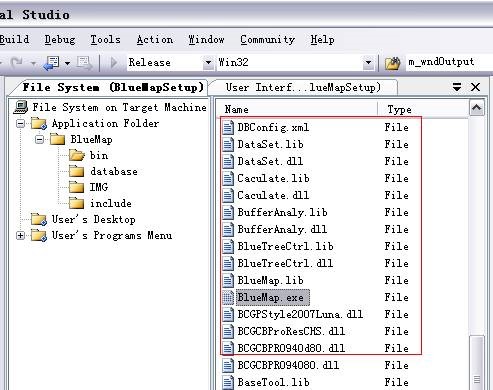
Task: Click the scroll up arrow in file list
Action: [477, 108]
